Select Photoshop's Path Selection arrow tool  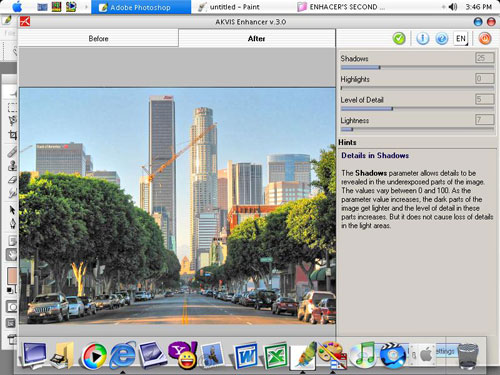(x=12, y=210)
